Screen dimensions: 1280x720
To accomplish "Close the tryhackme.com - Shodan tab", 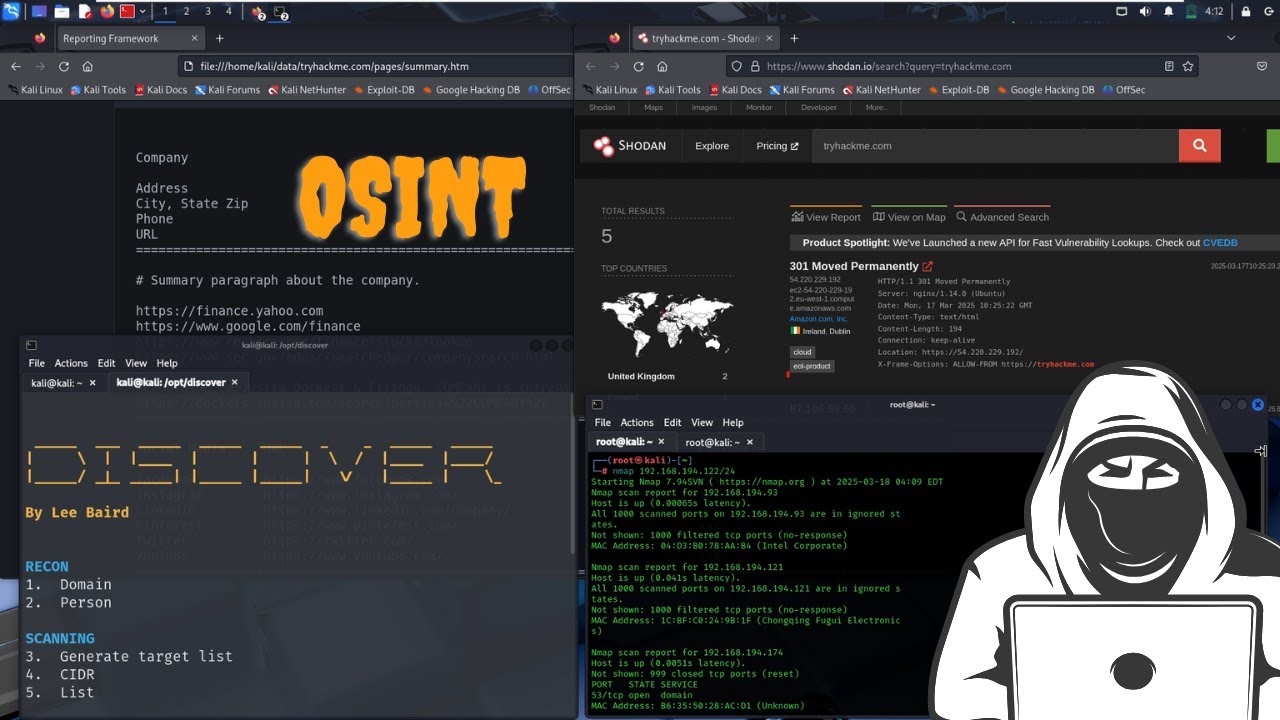I will [x=769, y=38].
